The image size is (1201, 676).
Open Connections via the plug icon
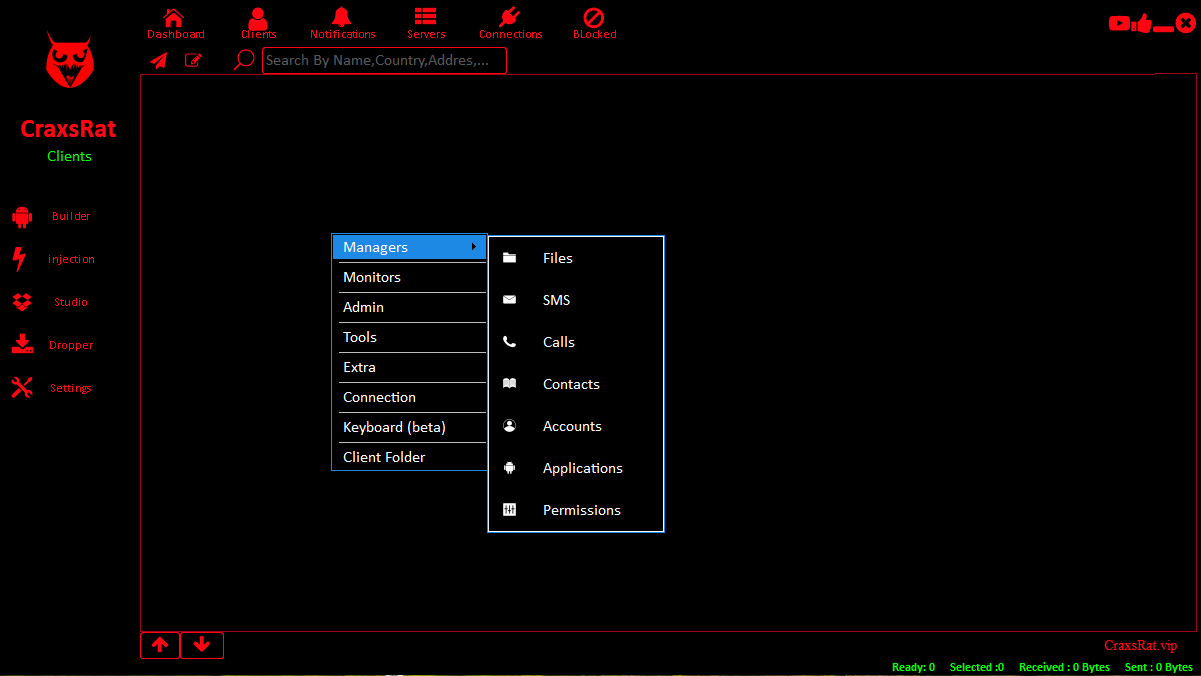(510, 18)
